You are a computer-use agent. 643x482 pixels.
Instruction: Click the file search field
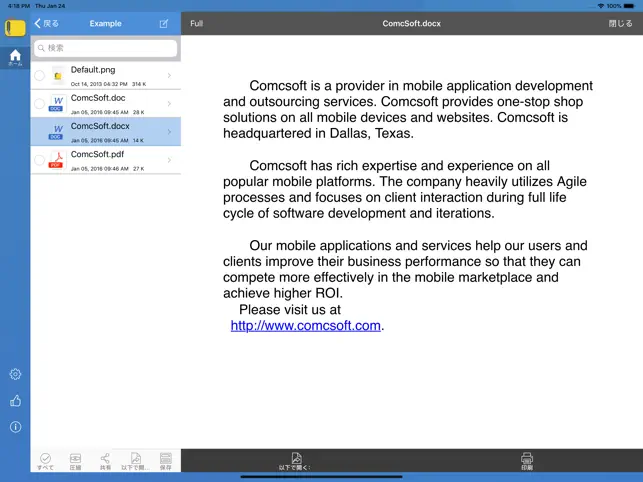point(105,48)
